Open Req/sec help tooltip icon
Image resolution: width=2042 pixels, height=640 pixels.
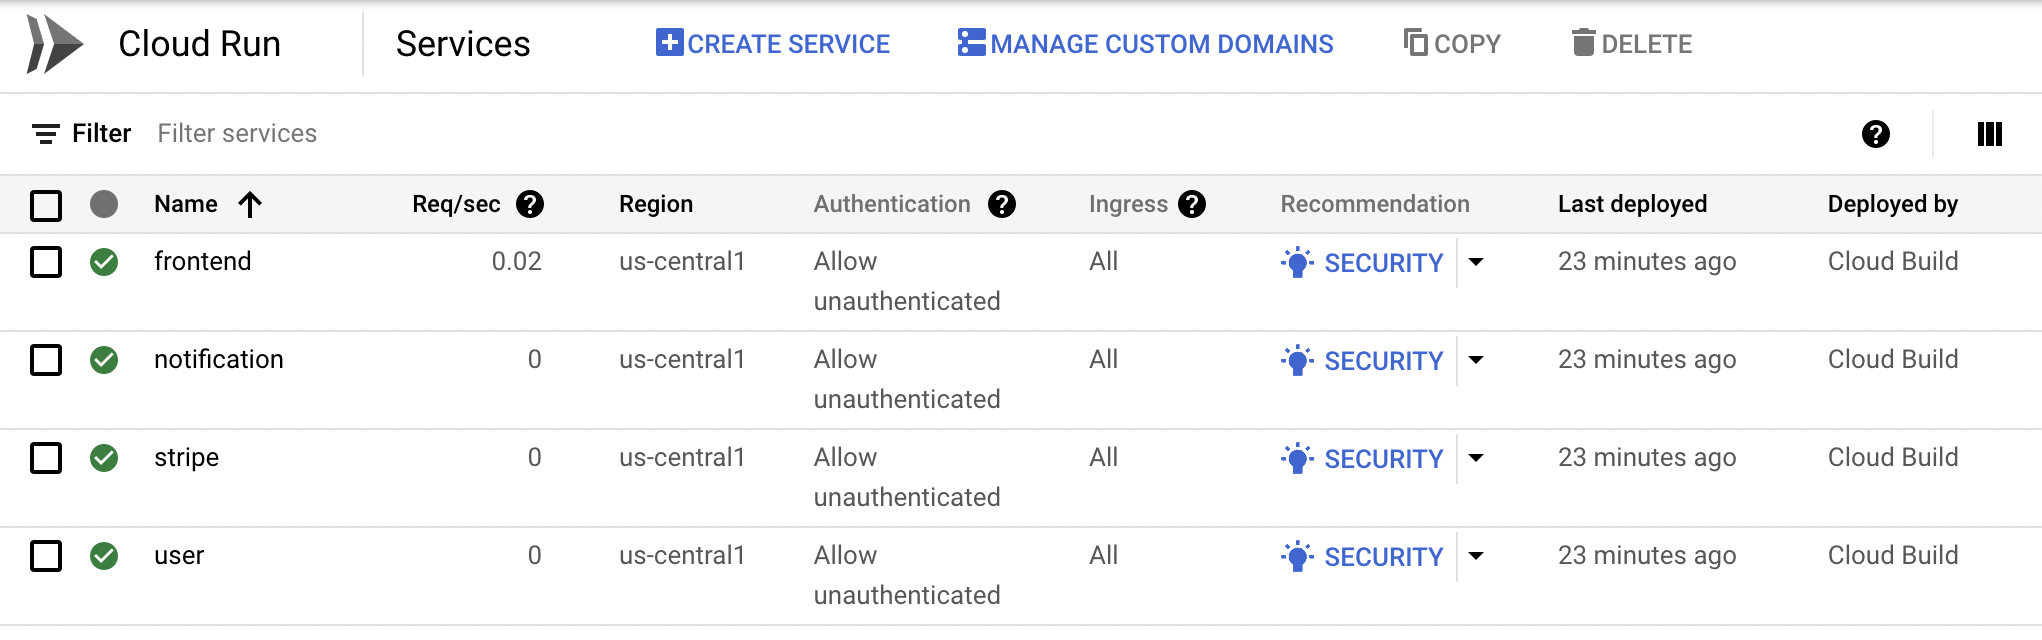point(530,204)
